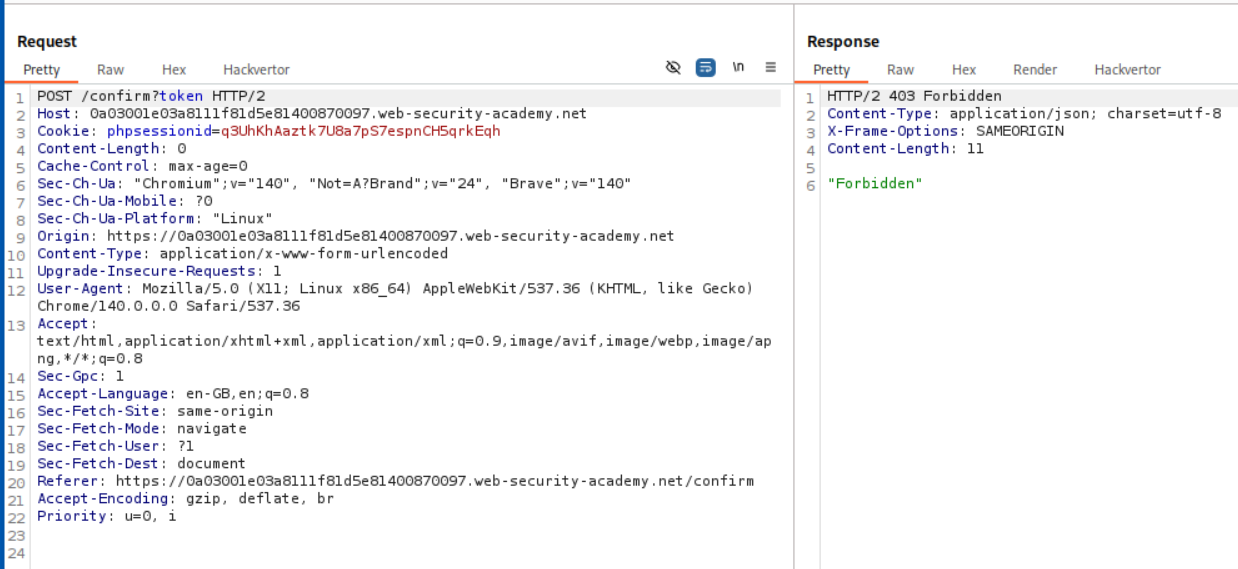
Task: Switch Request view to Hex tab
Action: click(174, 70)
